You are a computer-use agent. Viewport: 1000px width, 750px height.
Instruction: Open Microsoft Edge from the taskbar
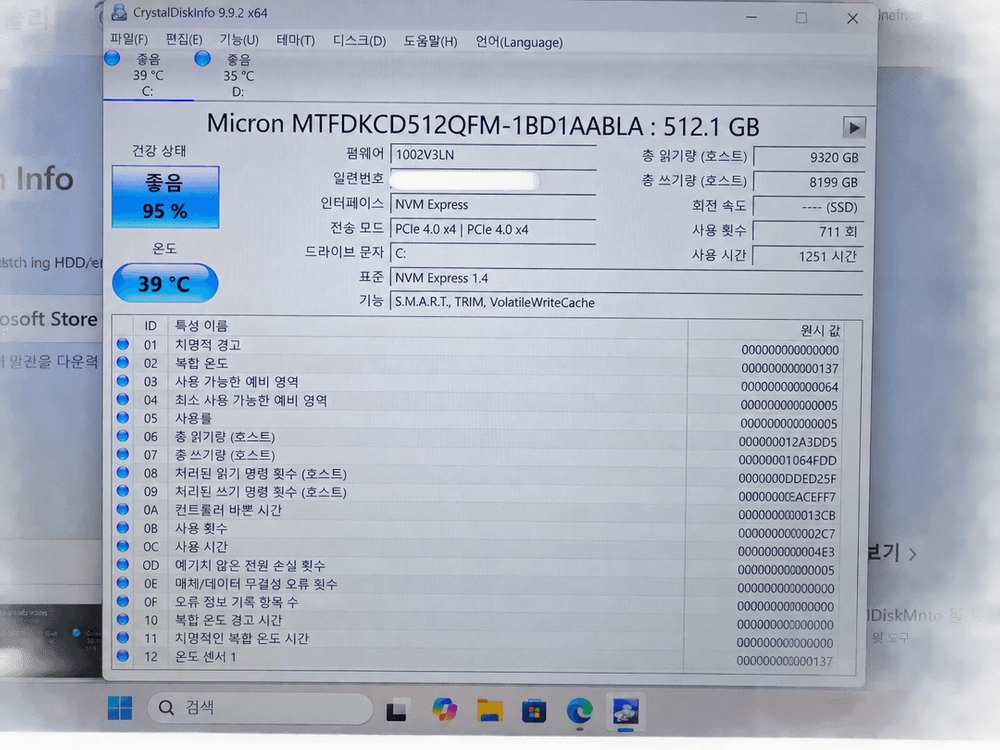coord(580,710)
